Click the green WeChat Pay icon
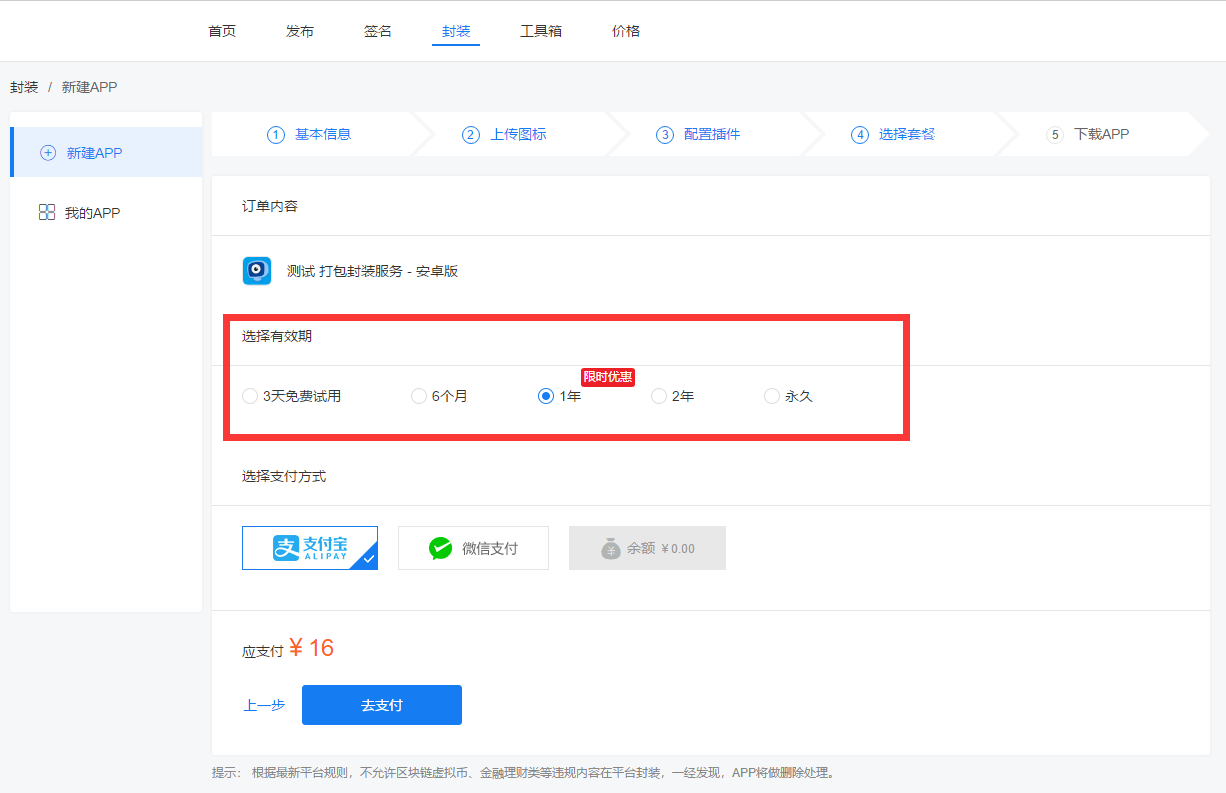Viewport: 1226px width, 793px height. (x=440, y=548)
